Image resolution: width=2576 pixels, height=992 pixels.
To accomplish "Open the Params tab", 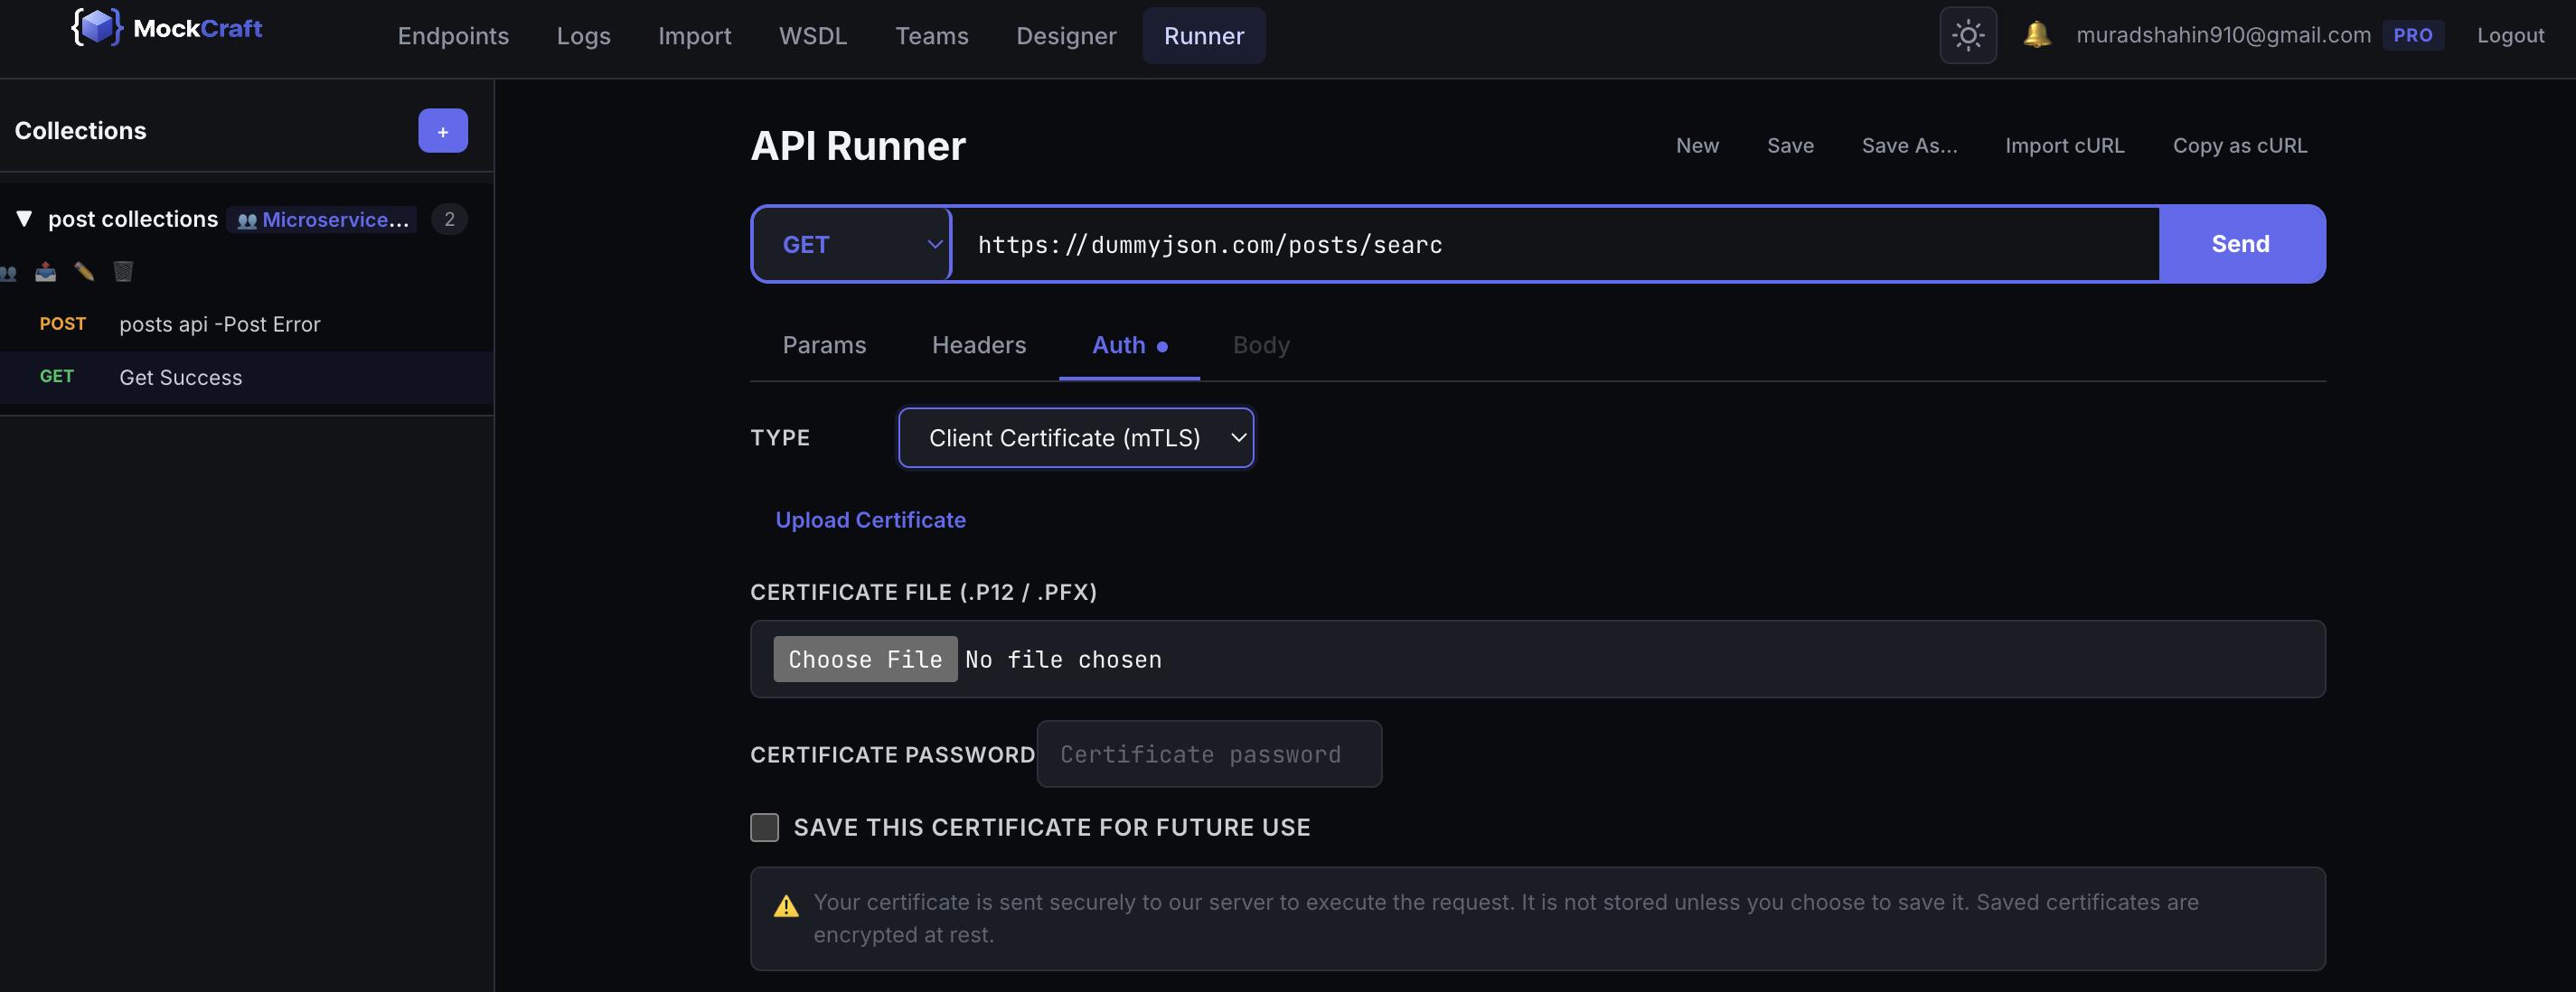I will click(824, 345).
